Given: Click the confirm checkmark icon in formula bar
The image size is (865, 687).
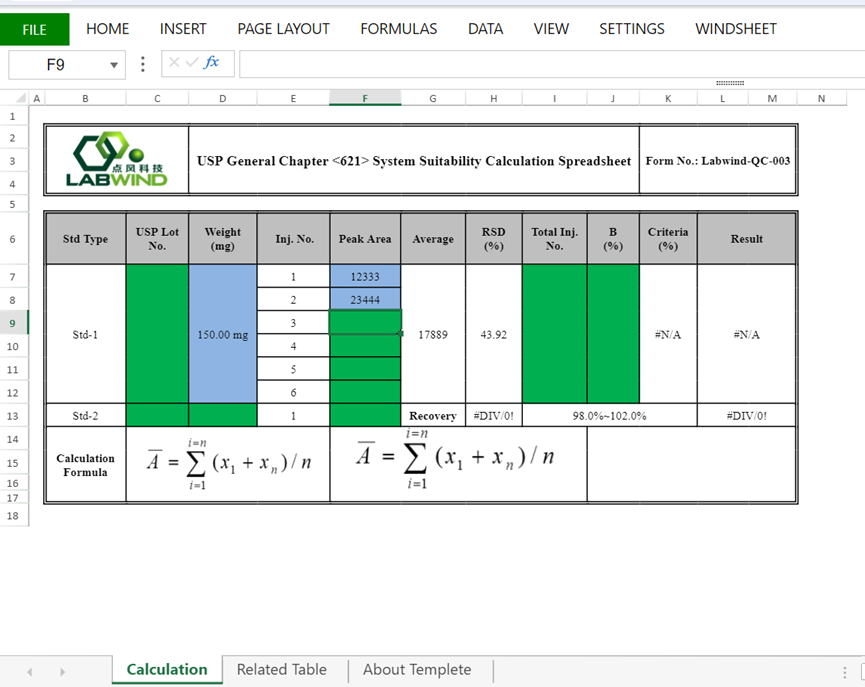Looking at the screenshot, I should click(x=192, y=63).
